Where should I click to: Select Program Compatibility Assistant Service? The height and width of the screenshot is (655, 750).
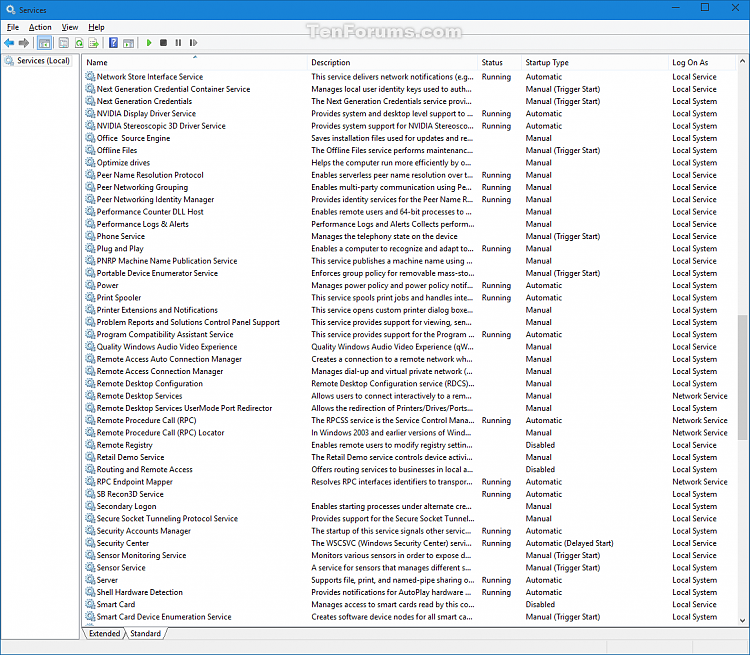point(165,334)
